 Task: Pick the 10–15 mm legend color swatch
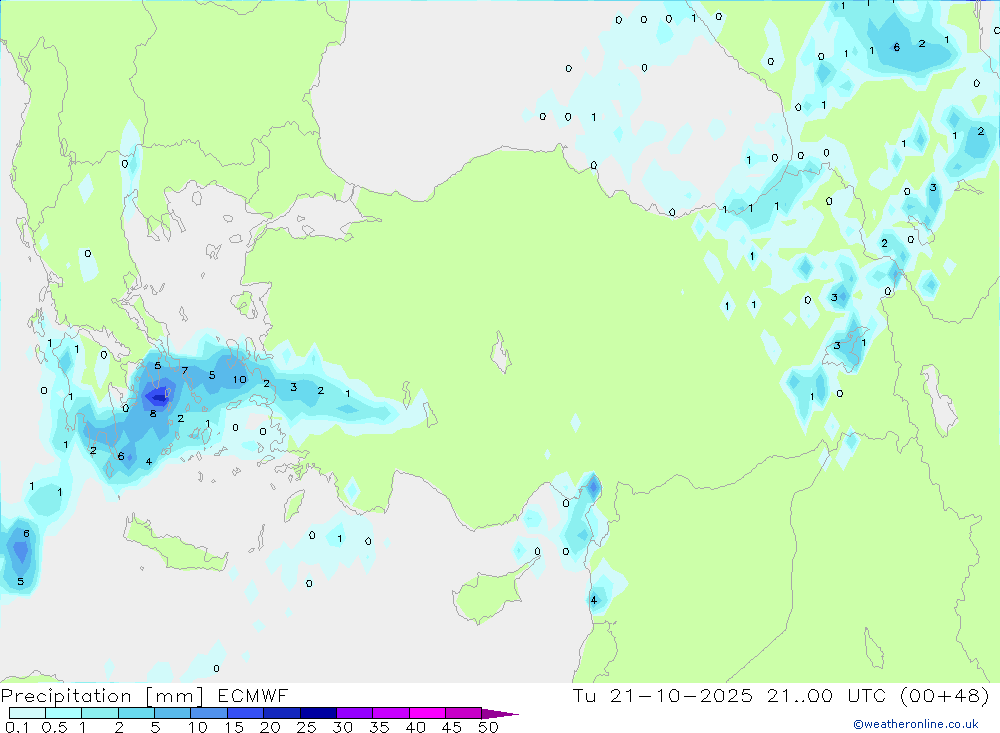[x=209, y=713]
